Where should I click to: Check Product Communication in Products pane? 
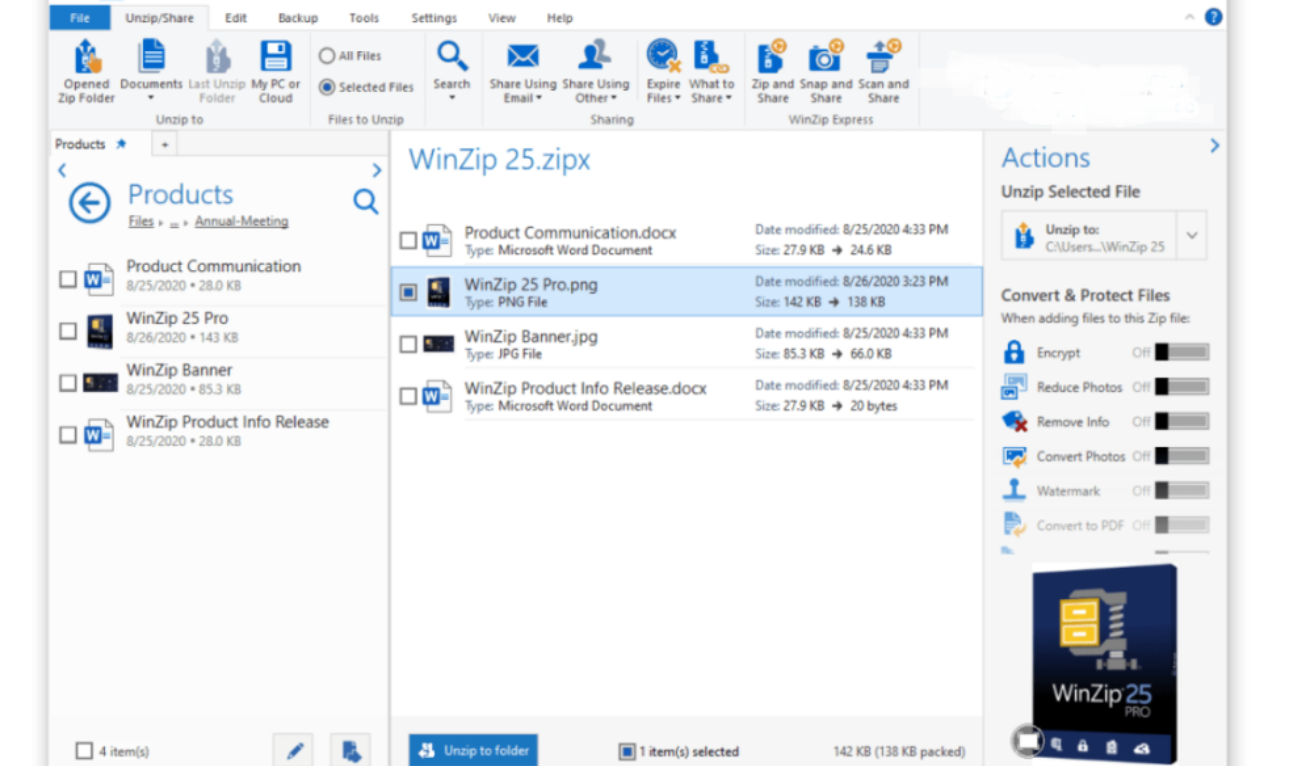(x=67, y=279)
